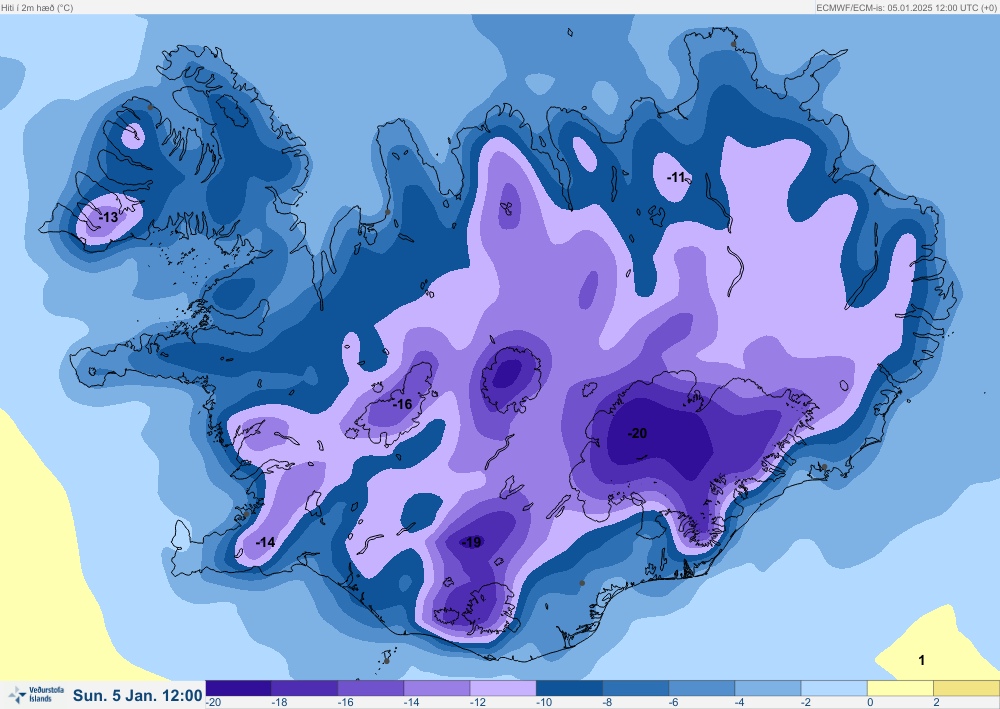Click the darker yellow above-2 legend swatch
This screenshot has height=709, width=1000.
pos(967,688)
